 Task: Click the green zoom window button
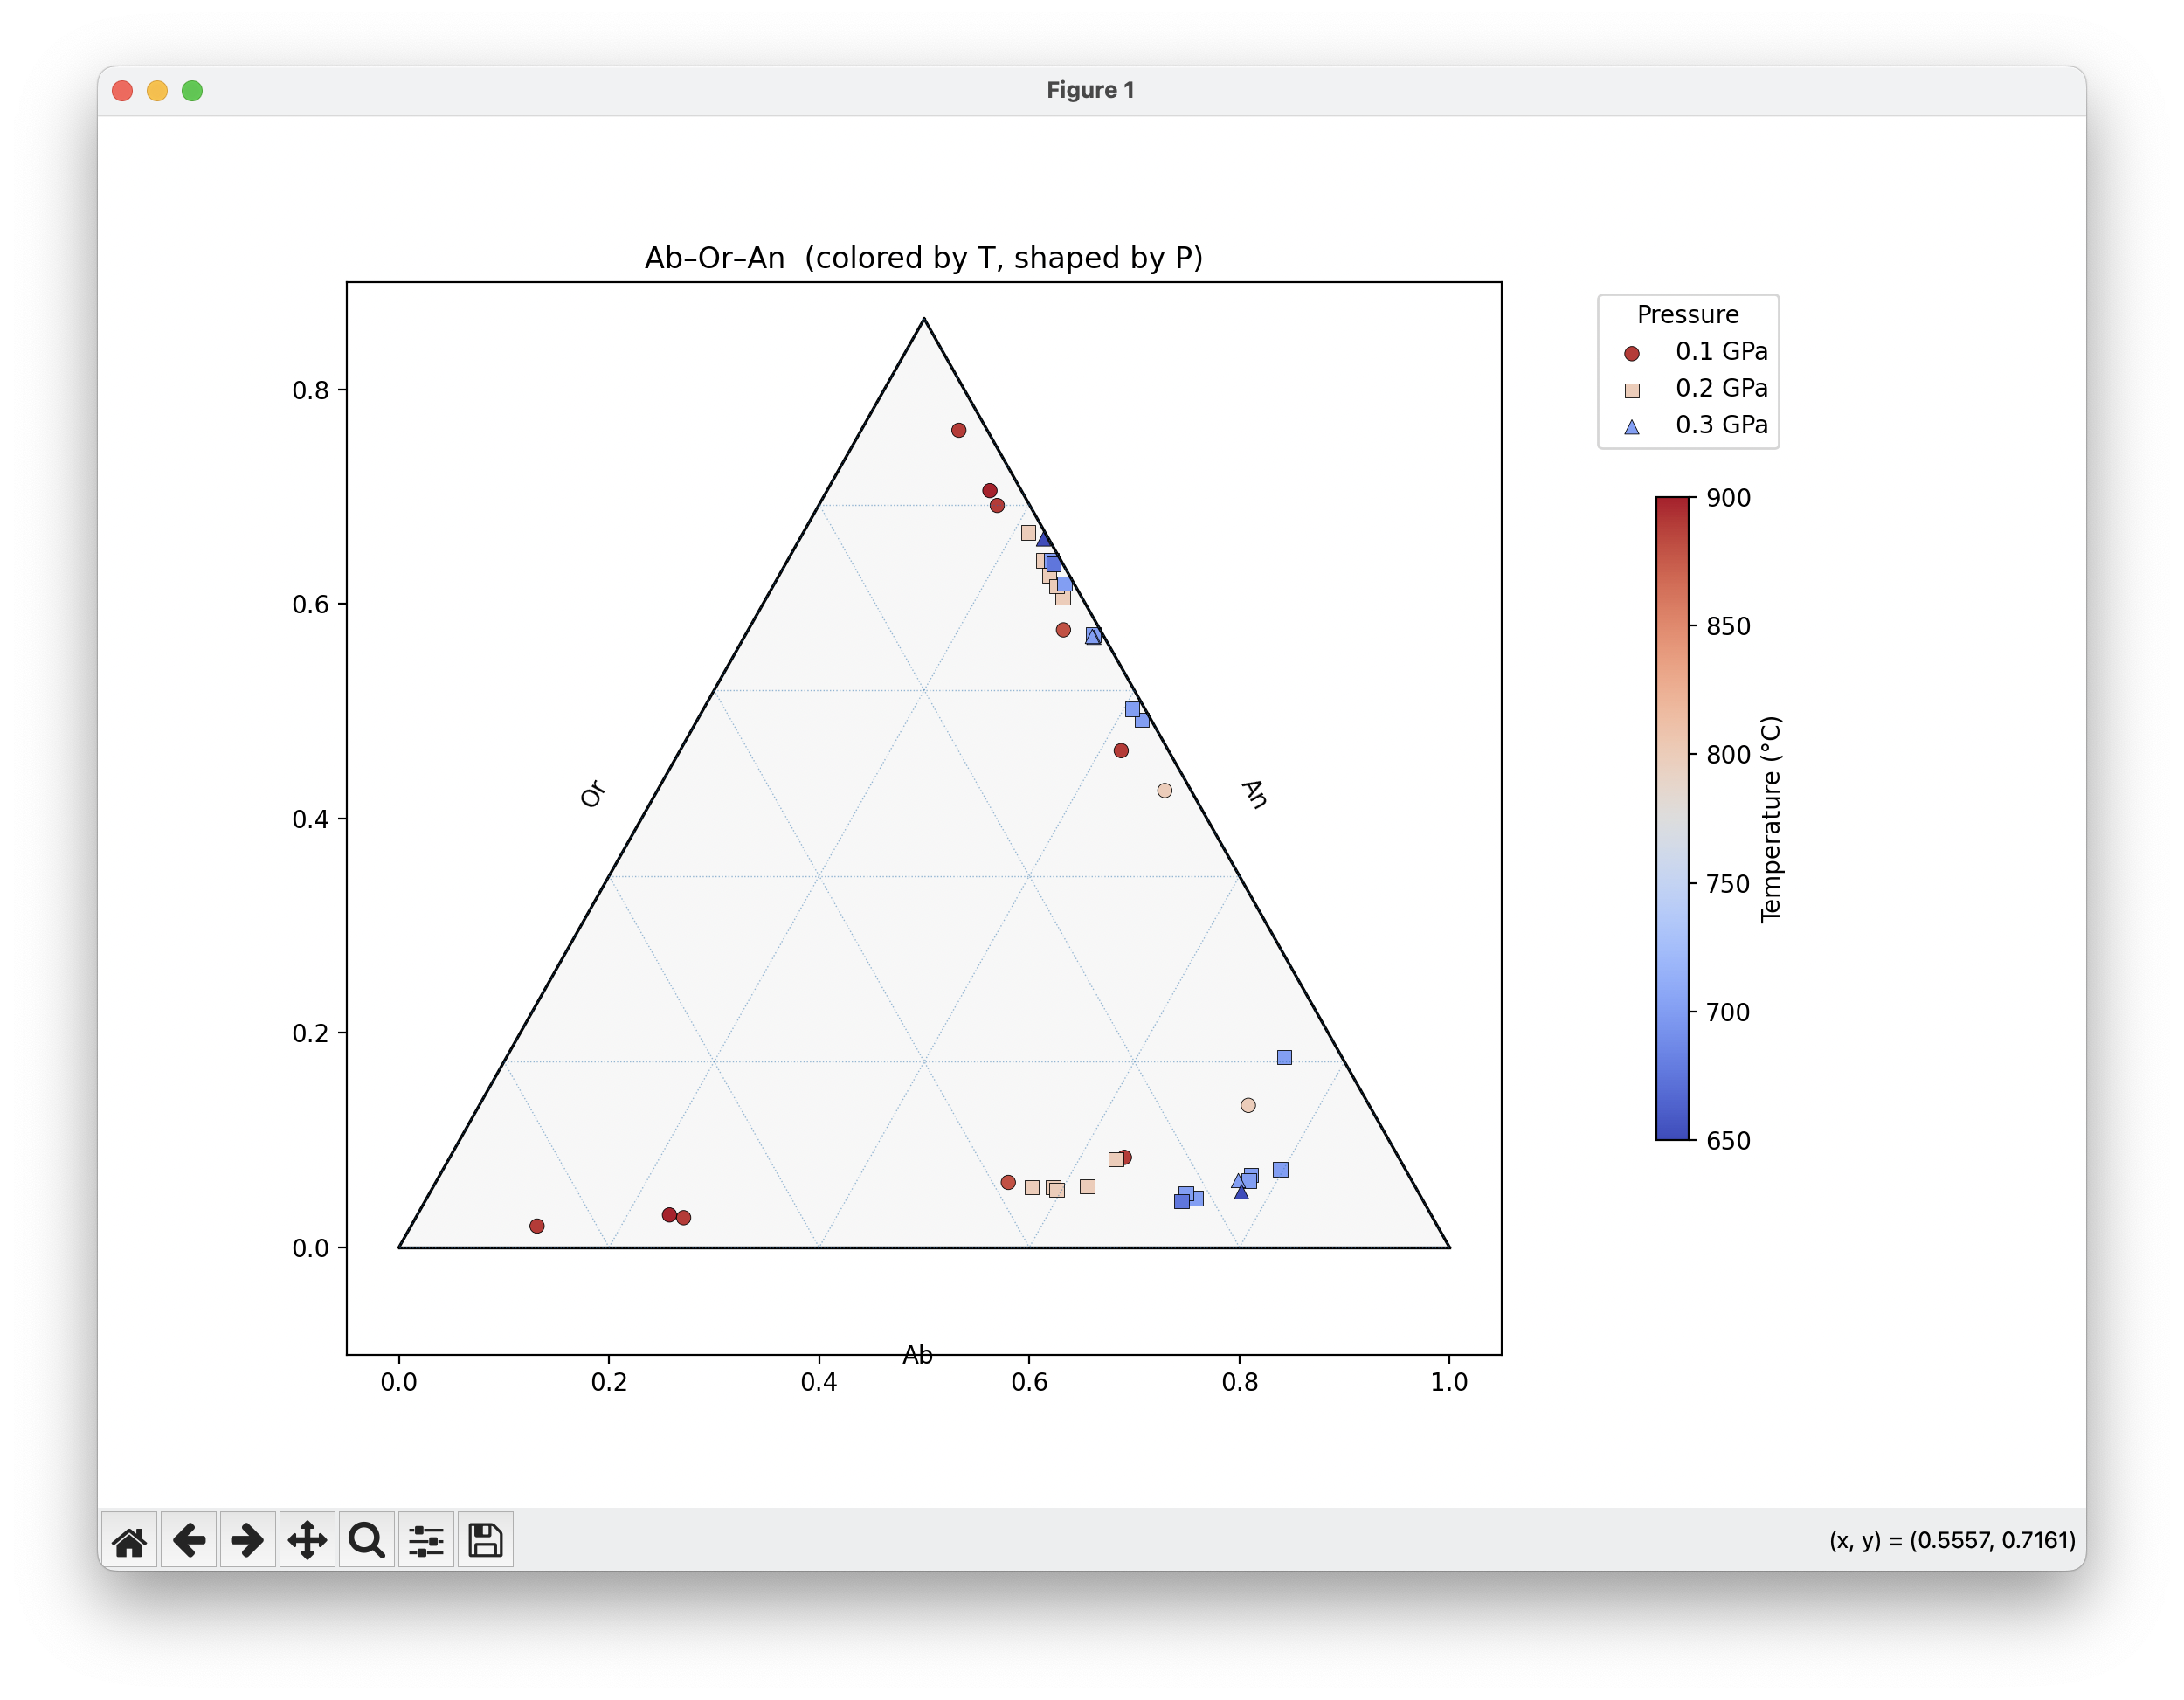192,91
